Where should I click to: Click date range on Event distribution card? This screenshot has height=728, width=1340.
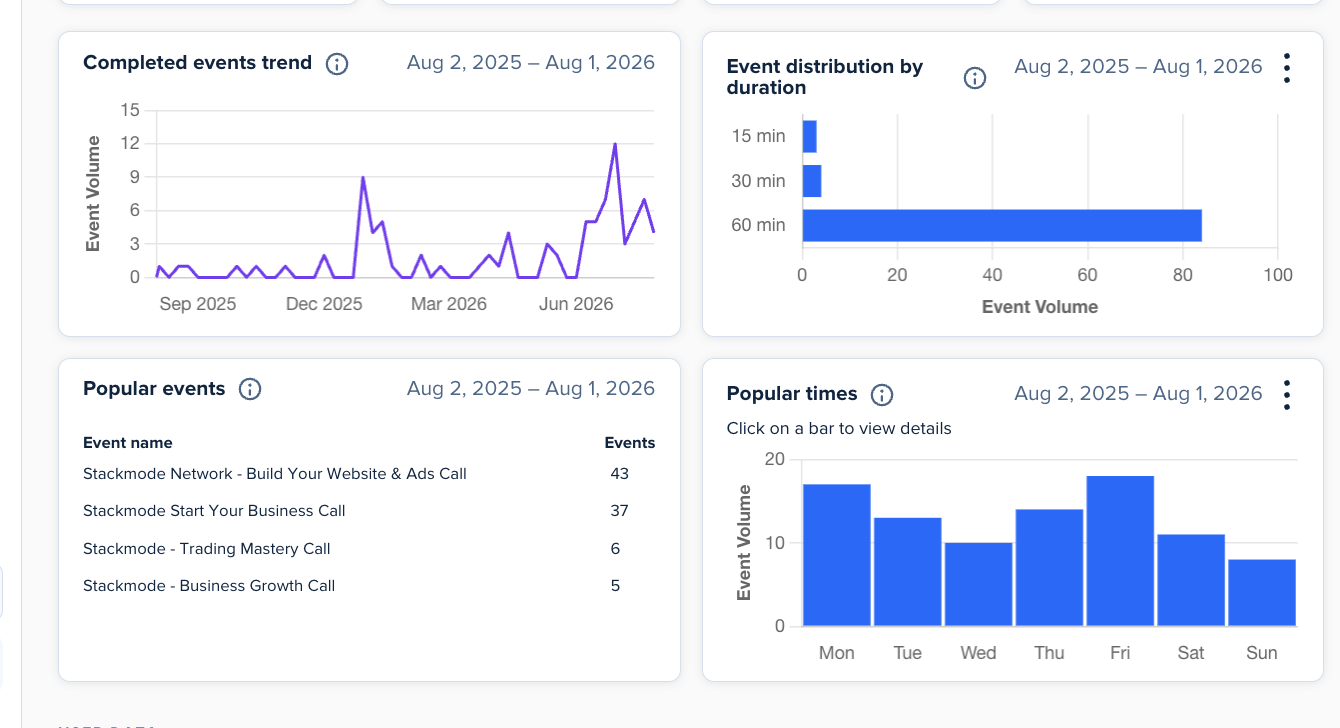[1138, 67]
